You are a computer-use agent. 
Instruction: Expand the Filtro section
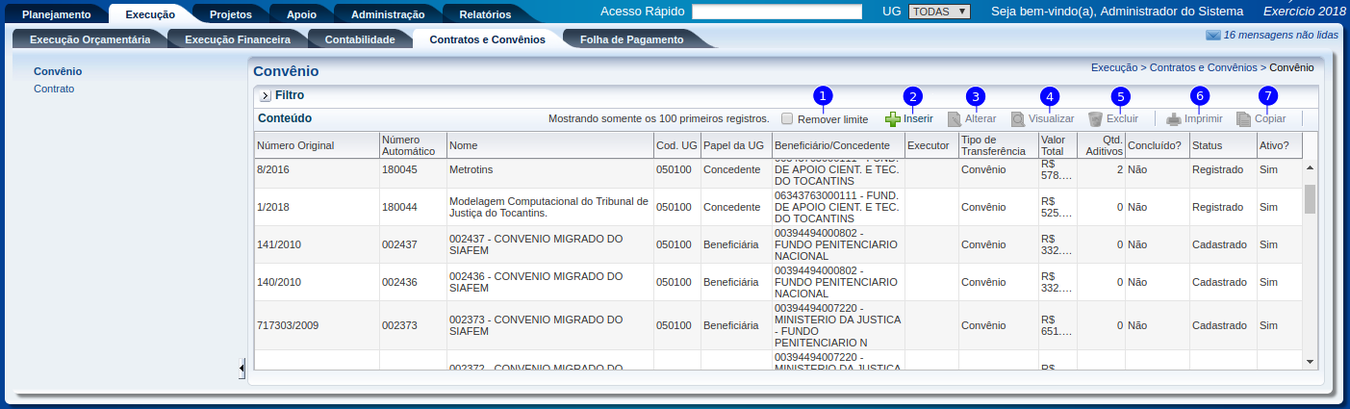coord(265,96)
